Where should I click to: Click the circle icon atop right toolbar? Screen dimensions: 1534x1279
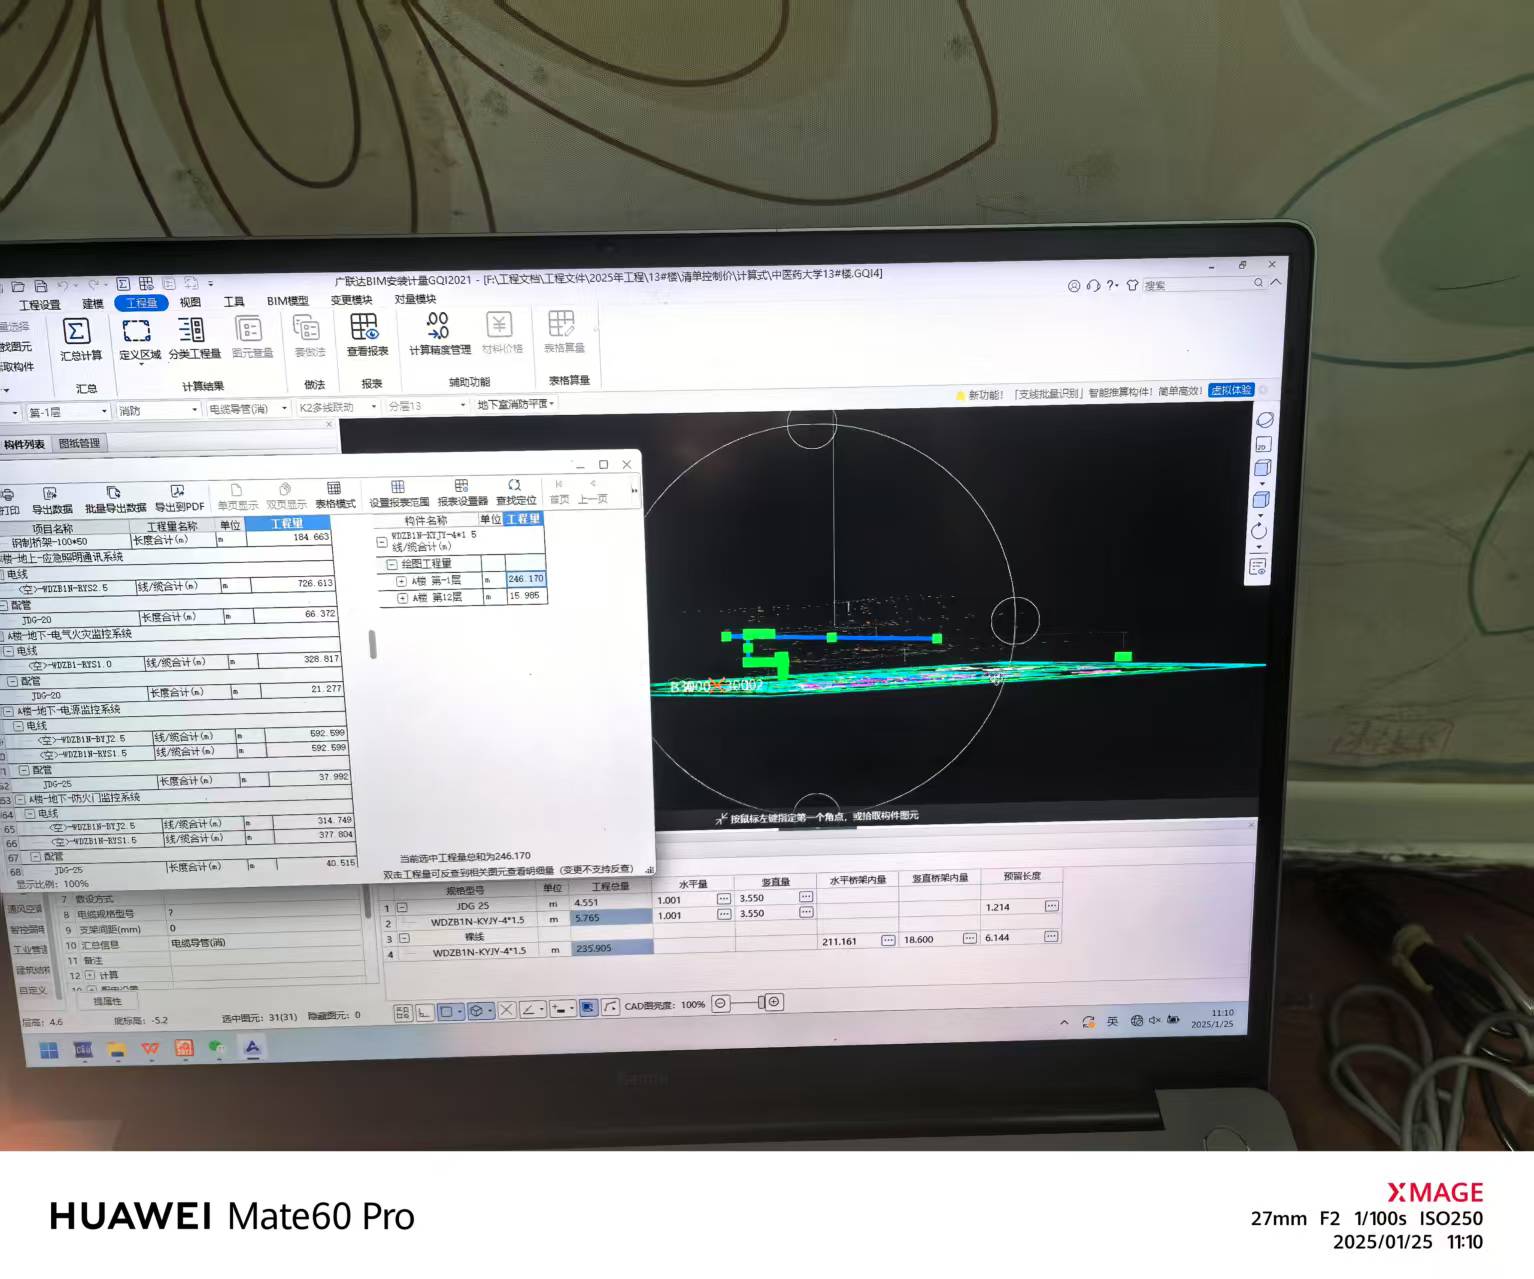click(x=1265, y=419)
